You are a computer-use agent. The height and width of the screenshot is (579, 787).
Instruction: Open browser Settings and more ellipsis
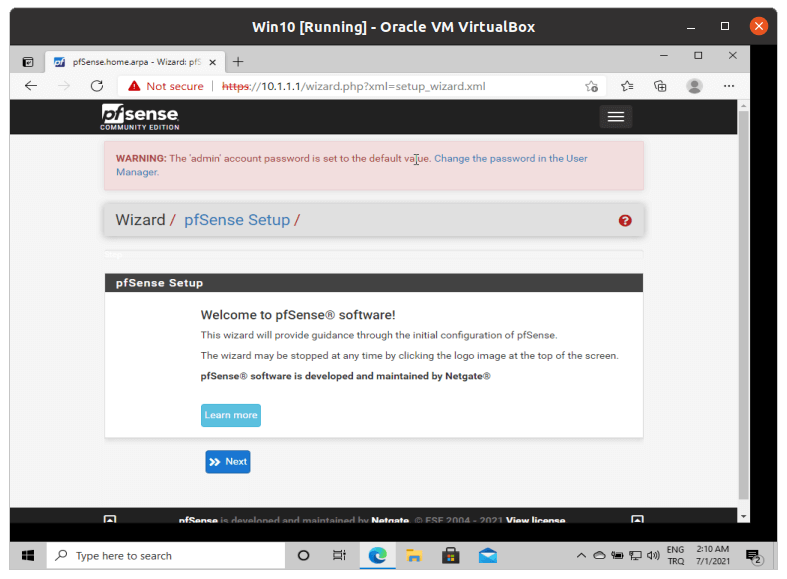(729, 86)
